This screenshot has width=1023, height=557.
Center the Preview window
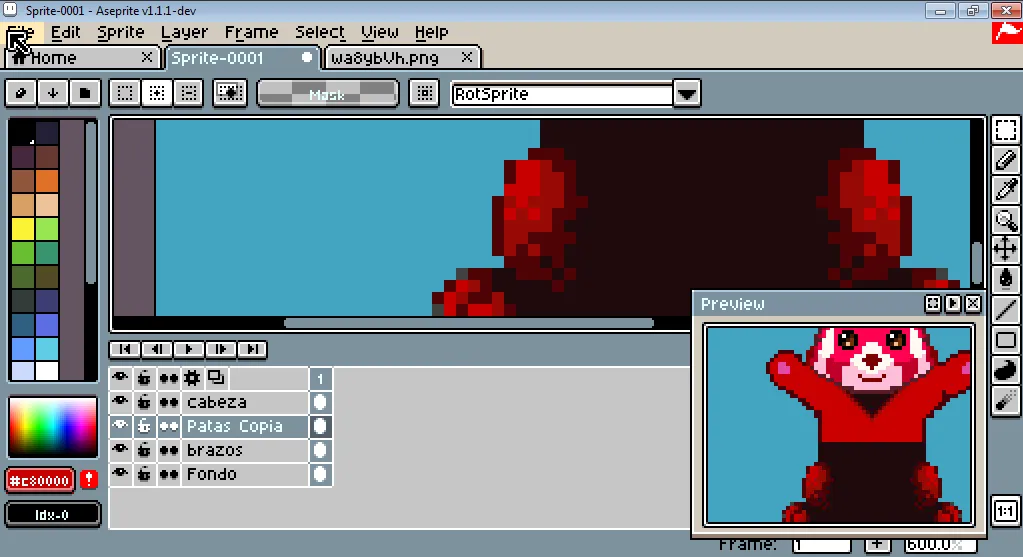point(932,303)
